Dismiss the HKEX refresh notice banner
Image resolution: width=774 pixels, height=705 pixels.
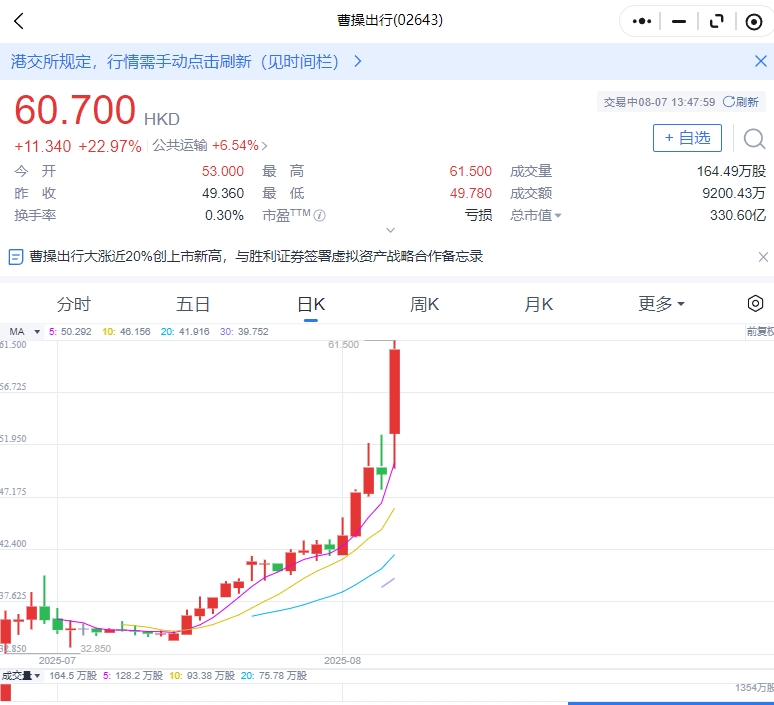click(x=761, y=61)
